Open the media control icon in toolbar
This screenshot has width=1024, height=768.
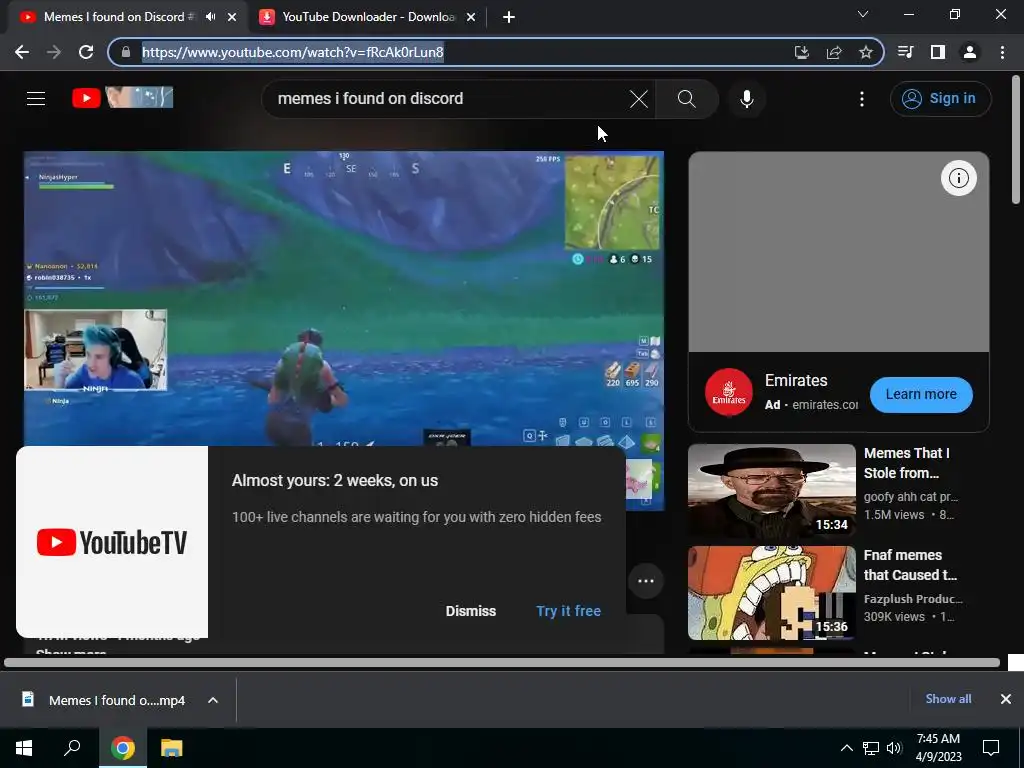[x=905, y=52]
